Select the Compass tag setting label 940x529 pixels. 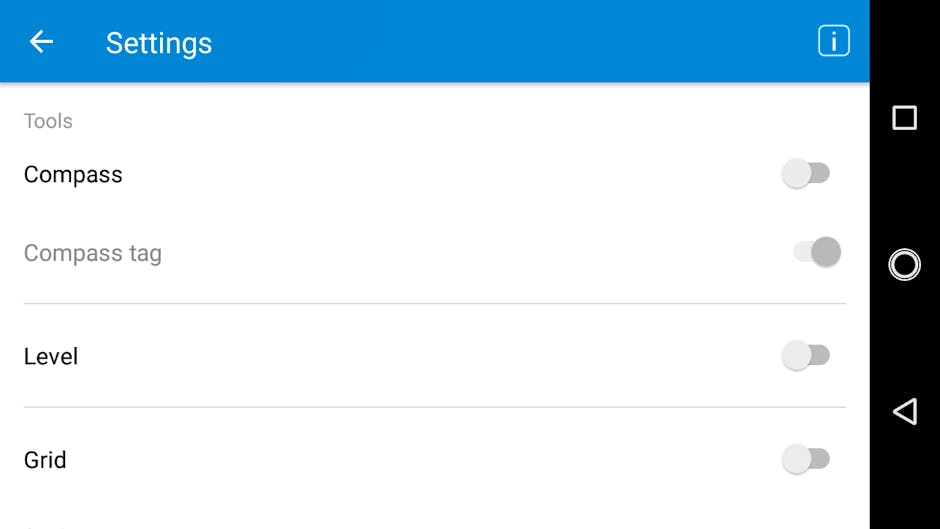93,253
